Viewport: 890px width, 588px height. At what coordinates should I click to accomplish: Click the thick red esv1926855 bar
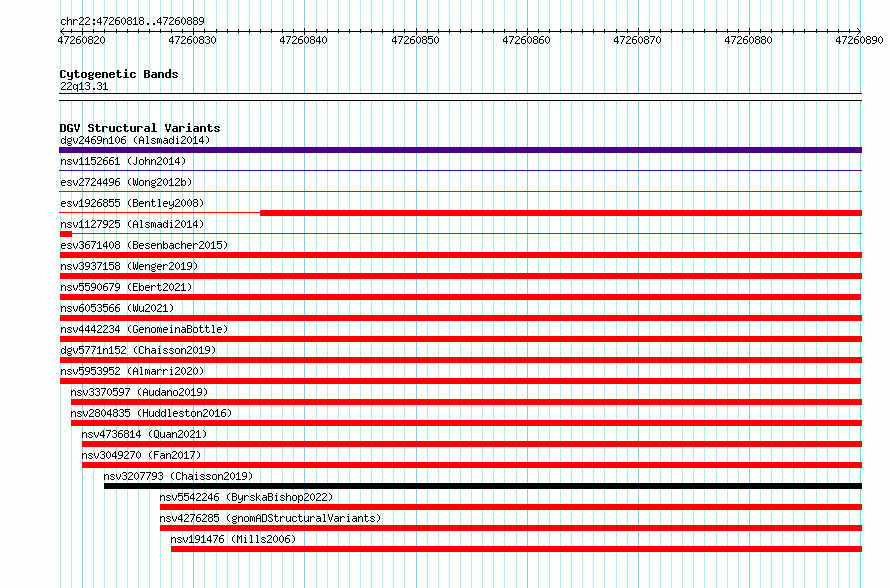pos(561,213)
